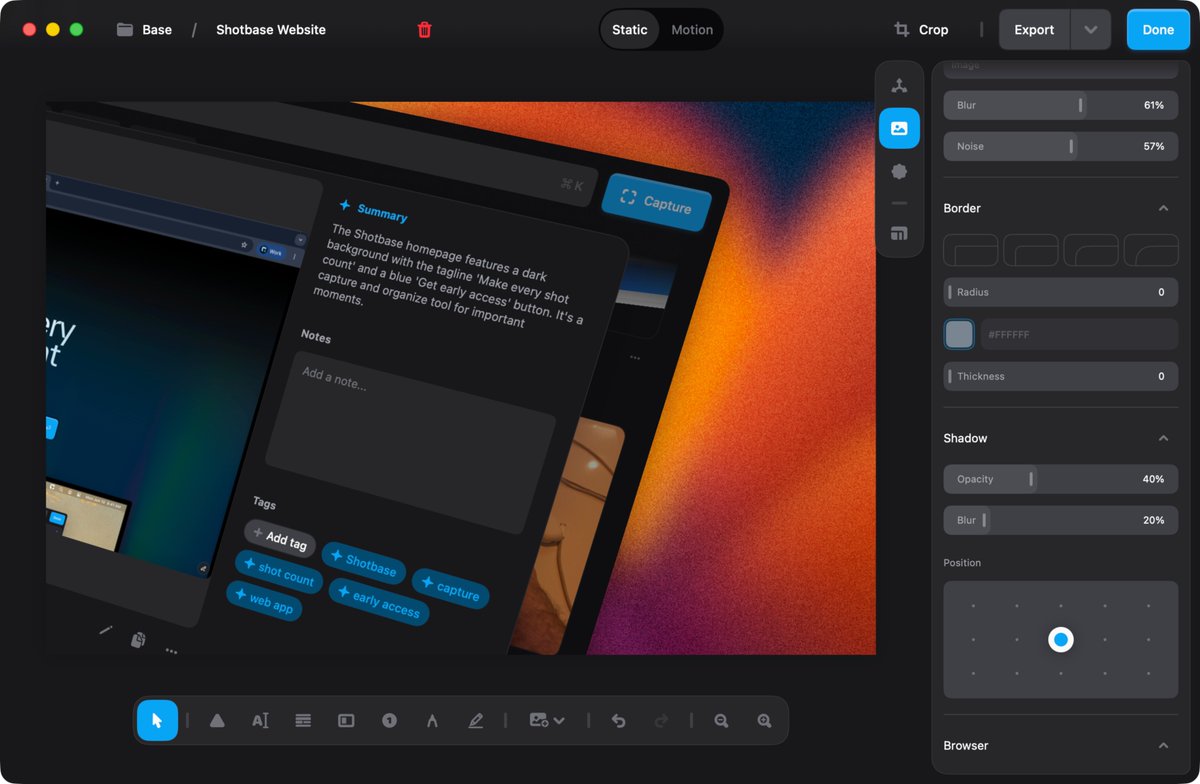Click the Shotbase Website title
The width and height of the screenshot is (1200, 784).
[x=271, y=30]
